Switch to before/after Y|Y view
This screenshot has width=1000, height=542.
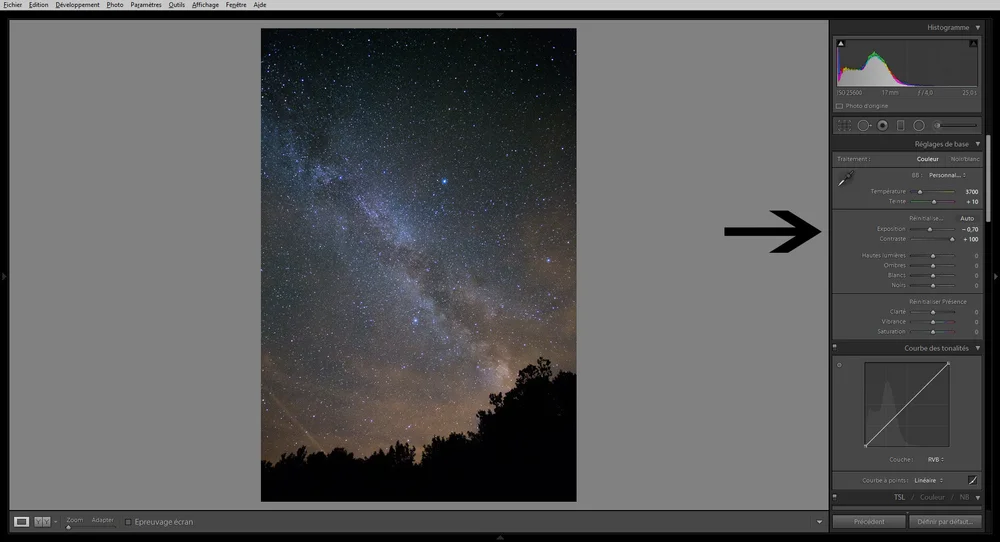click(x=42, y=522)
